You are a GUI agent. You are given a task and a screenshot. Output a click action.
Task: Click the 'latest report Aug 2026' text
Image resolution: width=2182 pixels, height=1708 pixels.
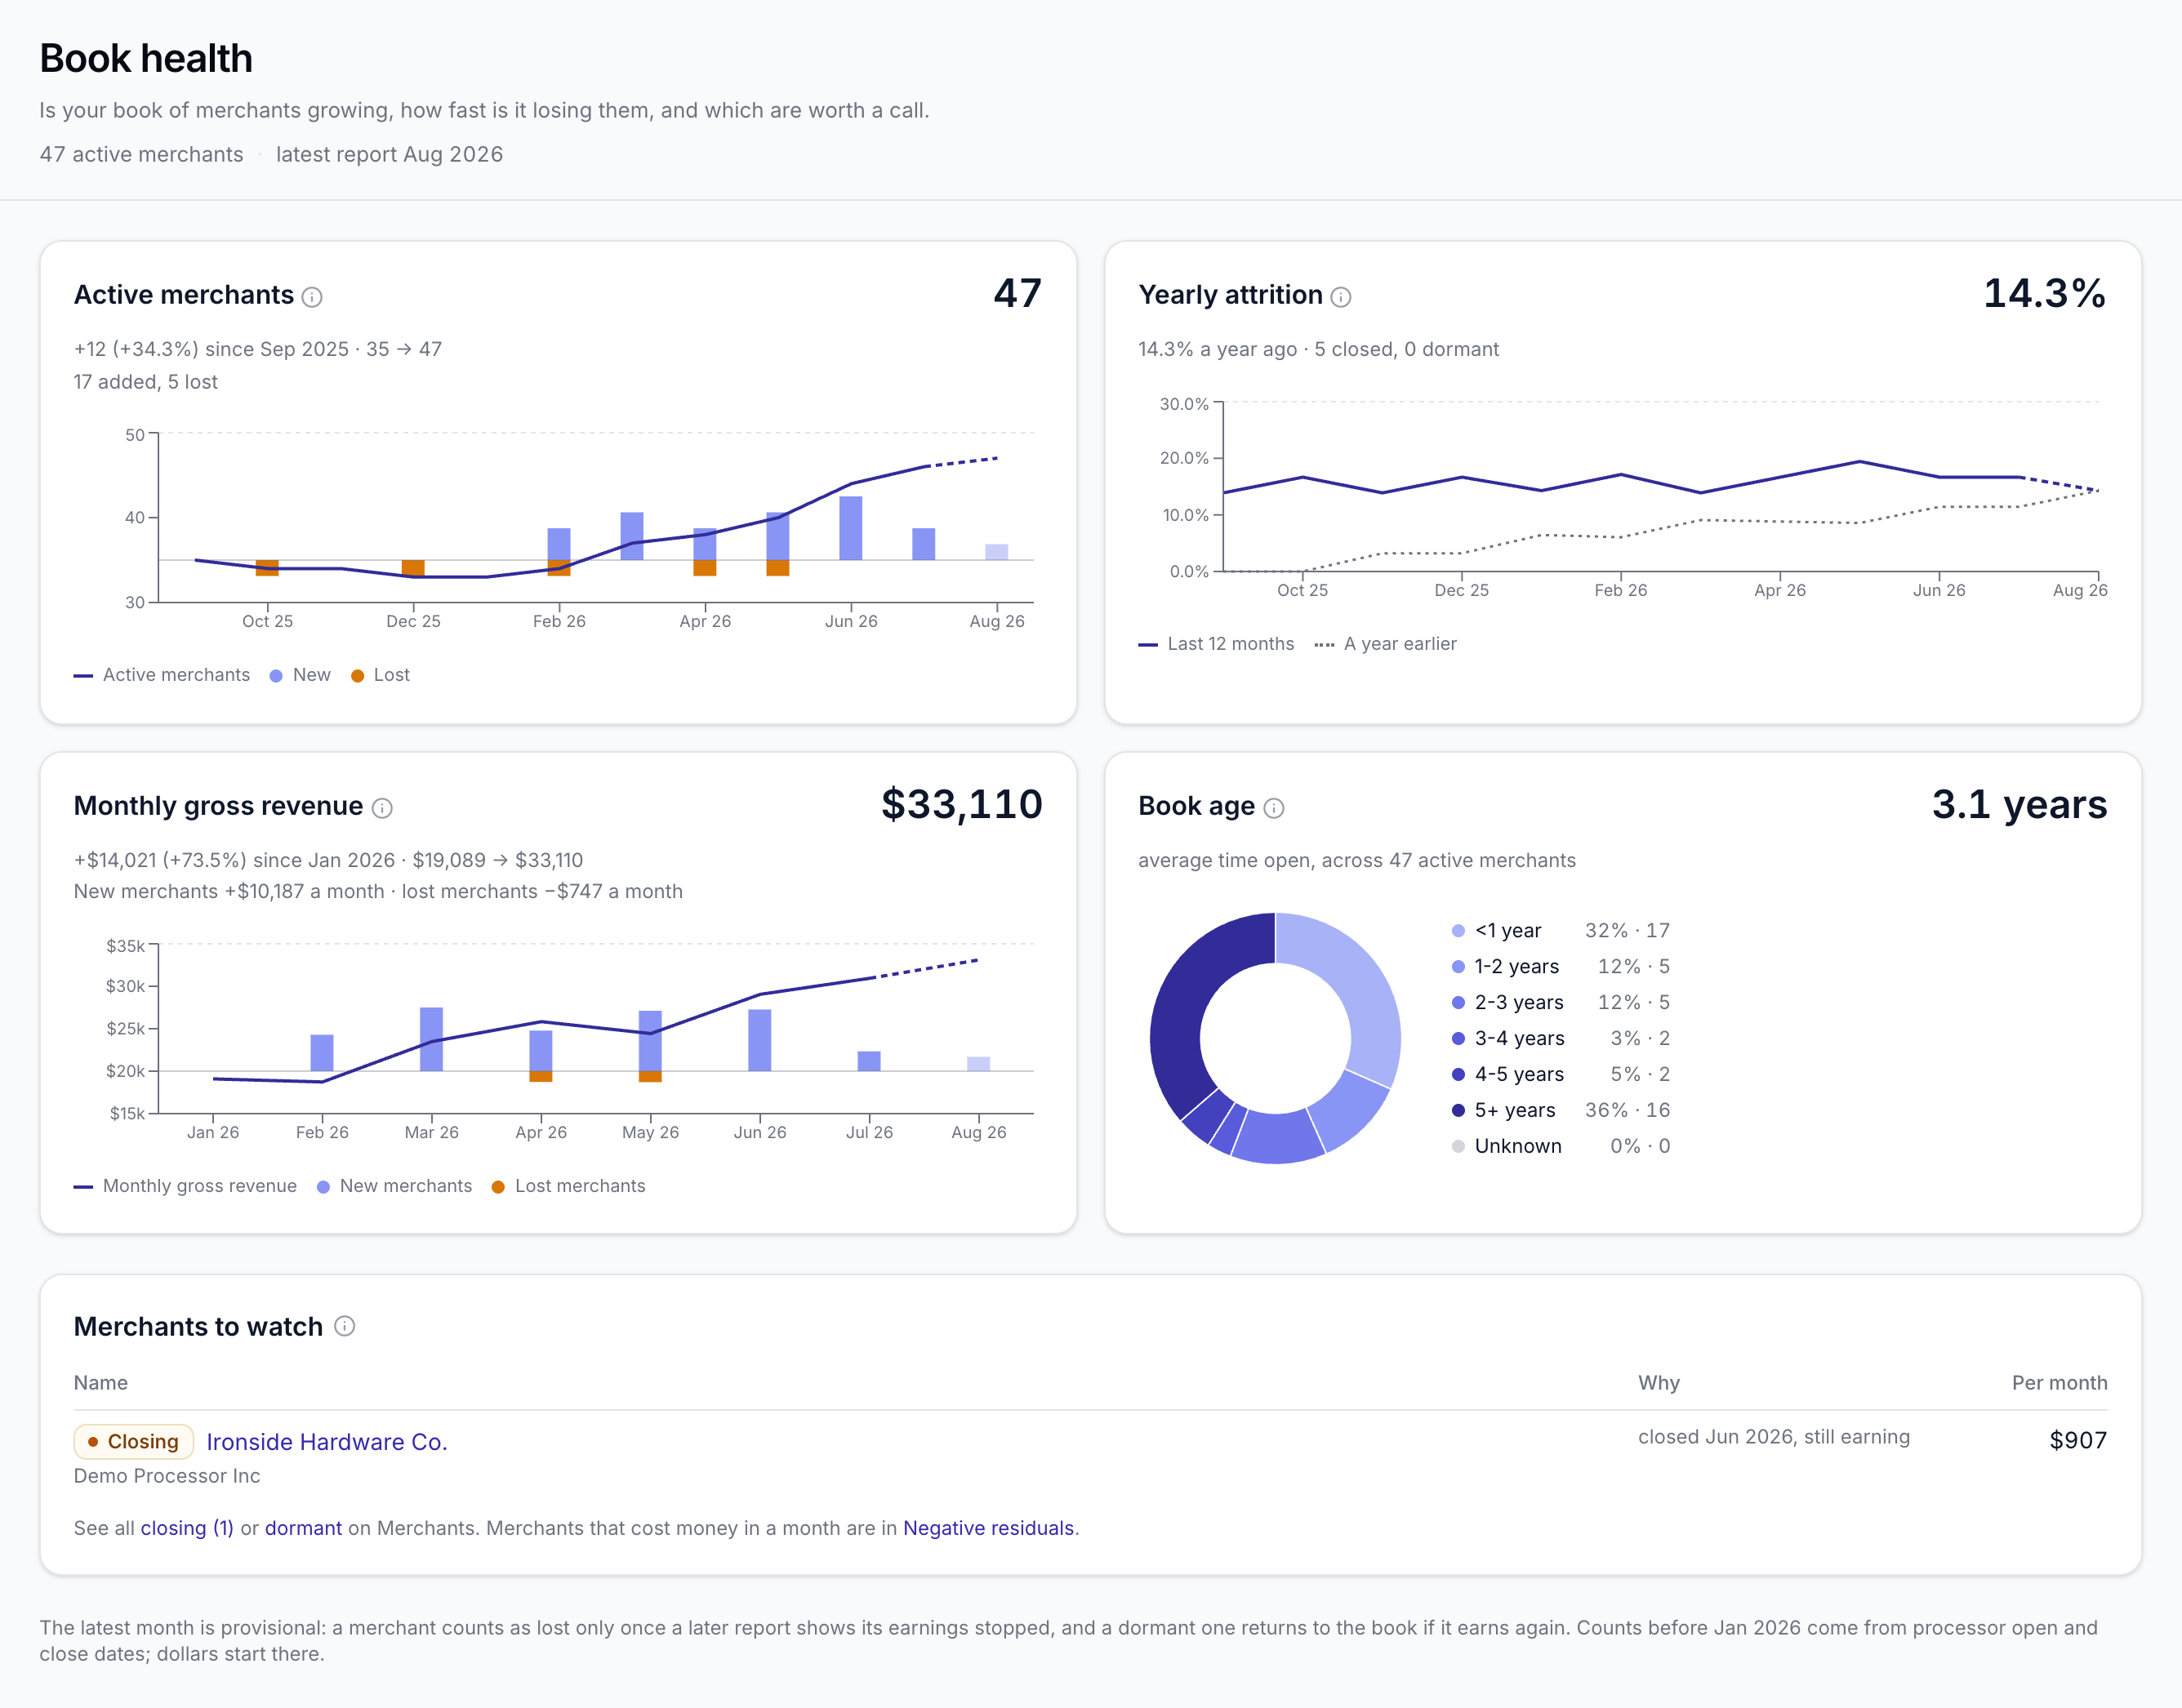(389, 154)
